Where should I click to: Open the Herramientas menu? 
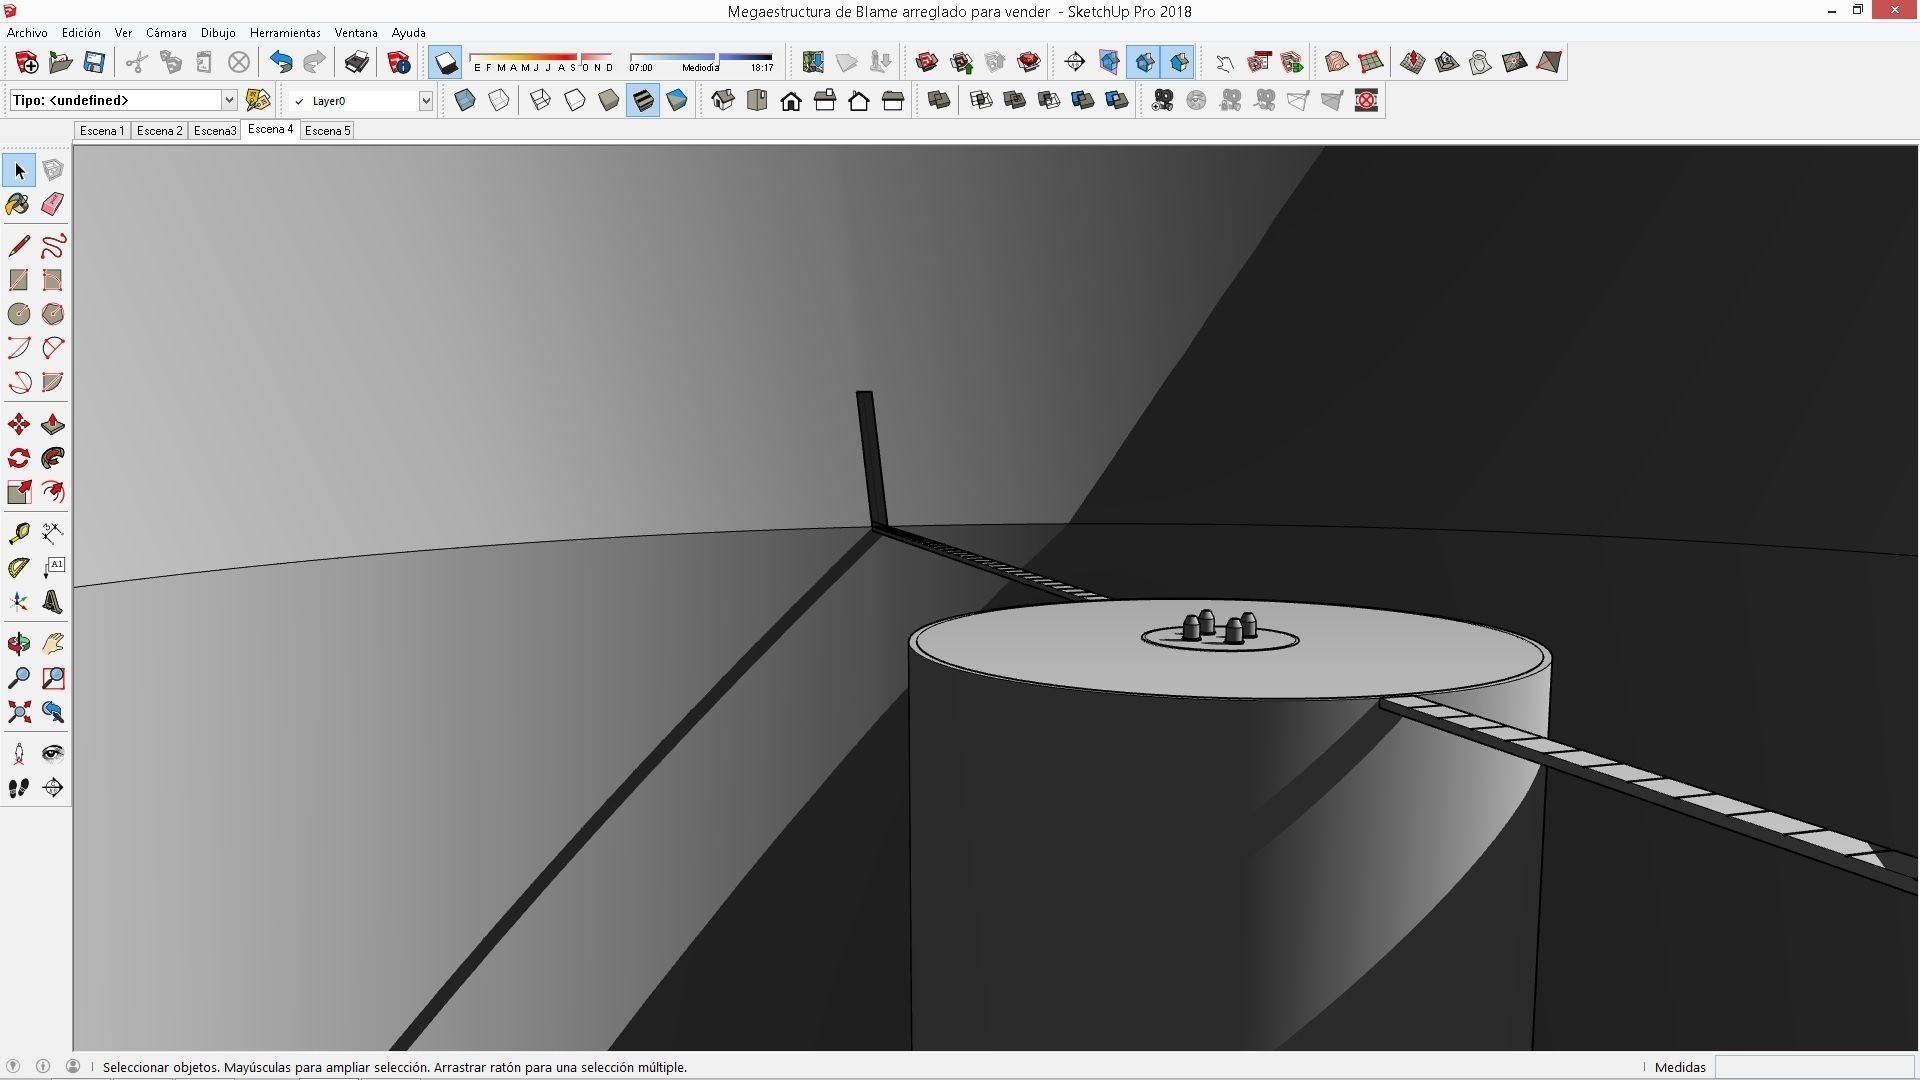(285, 33)
